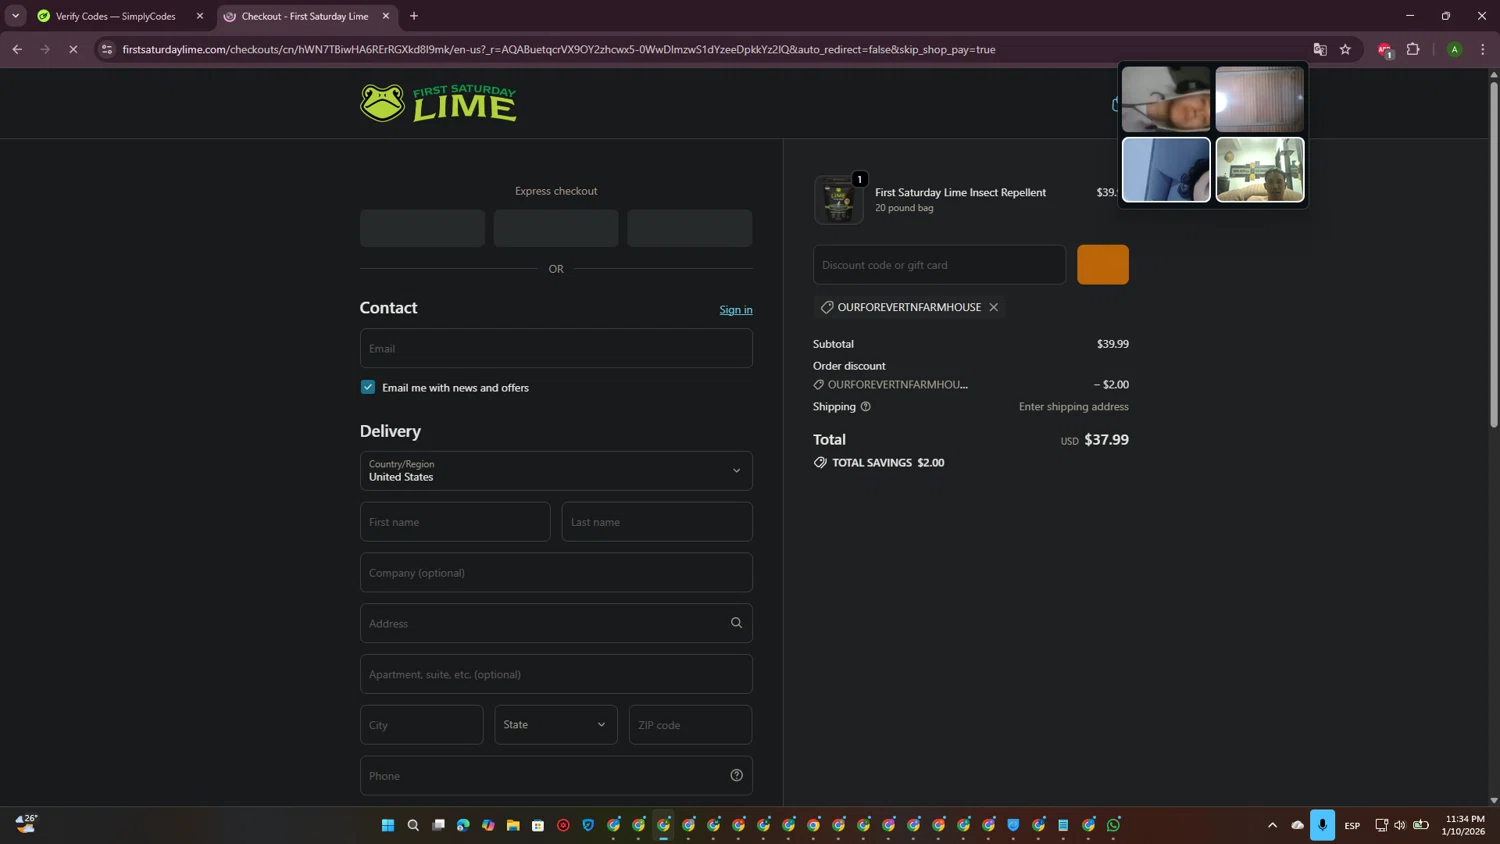
Task: Click the TOTAL SAVINGS $2.00 text
Action: tap(888, 462)
